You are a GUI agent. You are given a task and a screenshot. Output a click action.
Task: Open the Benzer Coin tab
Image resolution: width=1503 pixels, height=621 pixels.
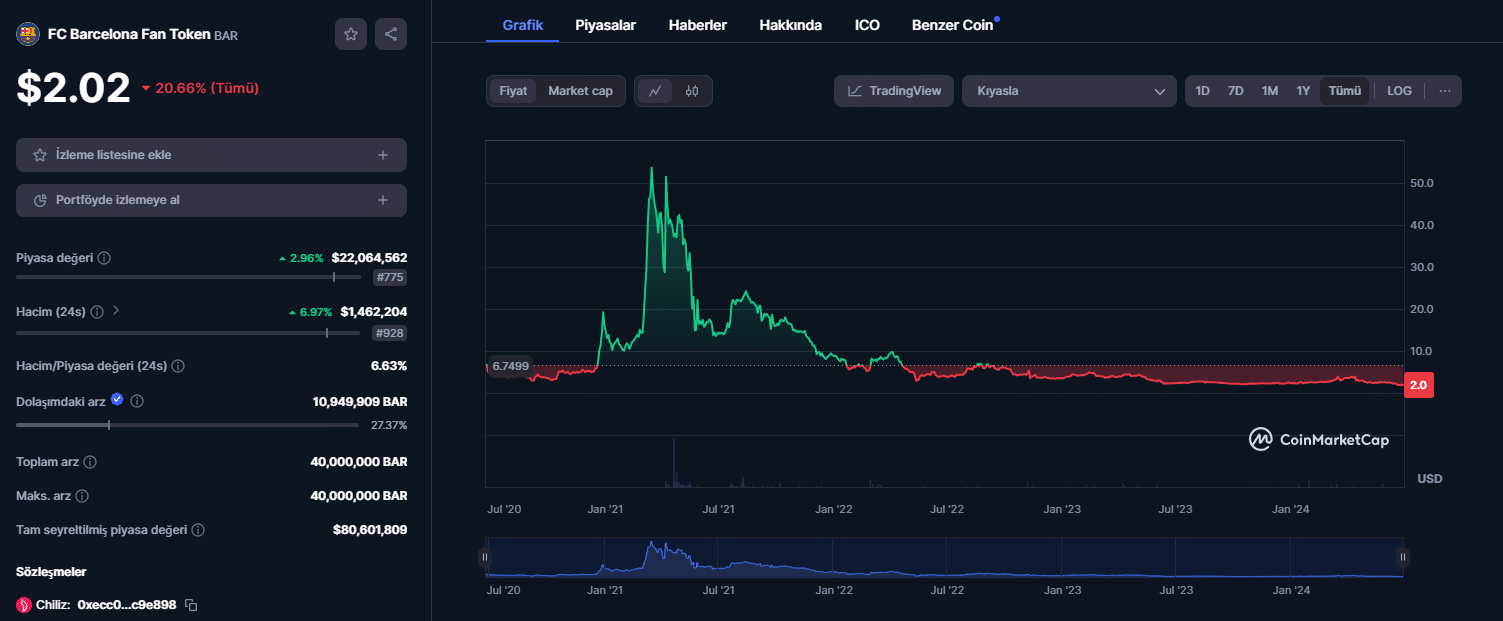pos(953,25)
